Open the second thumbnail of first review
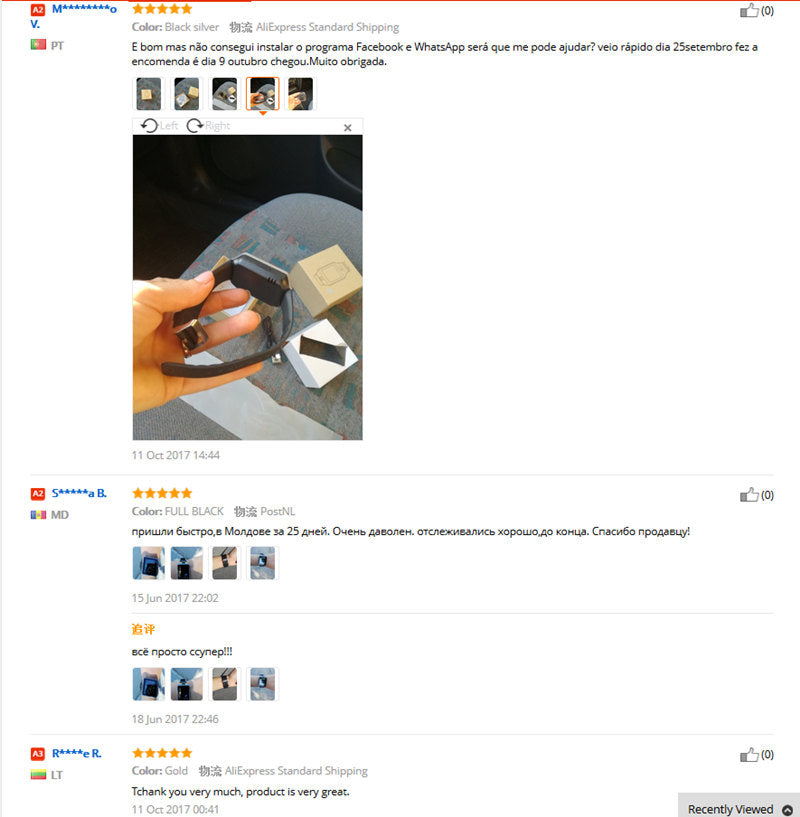The width and height of the screenshot is (800, 817). [x=187, y=94]
